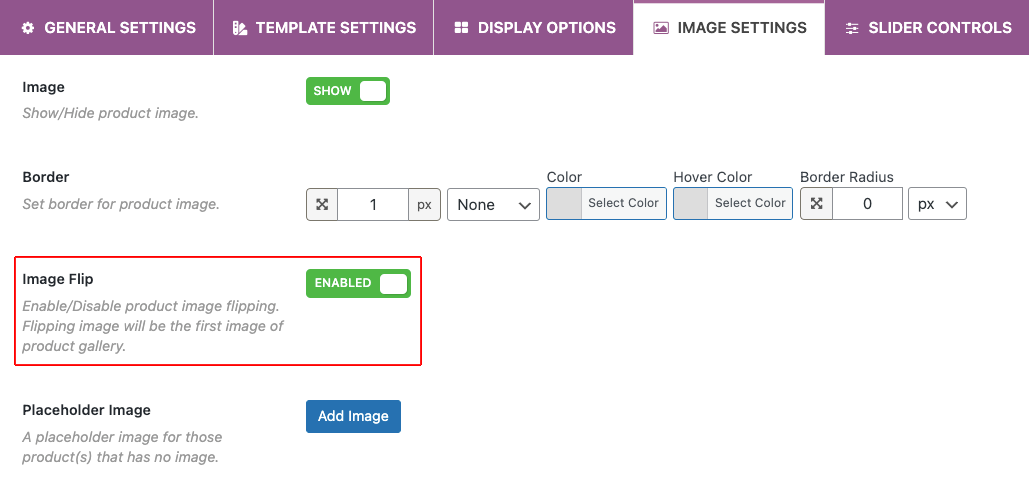1029x494 pixels.
Task: Click the border width arrows icon
Action: [322, 204]
